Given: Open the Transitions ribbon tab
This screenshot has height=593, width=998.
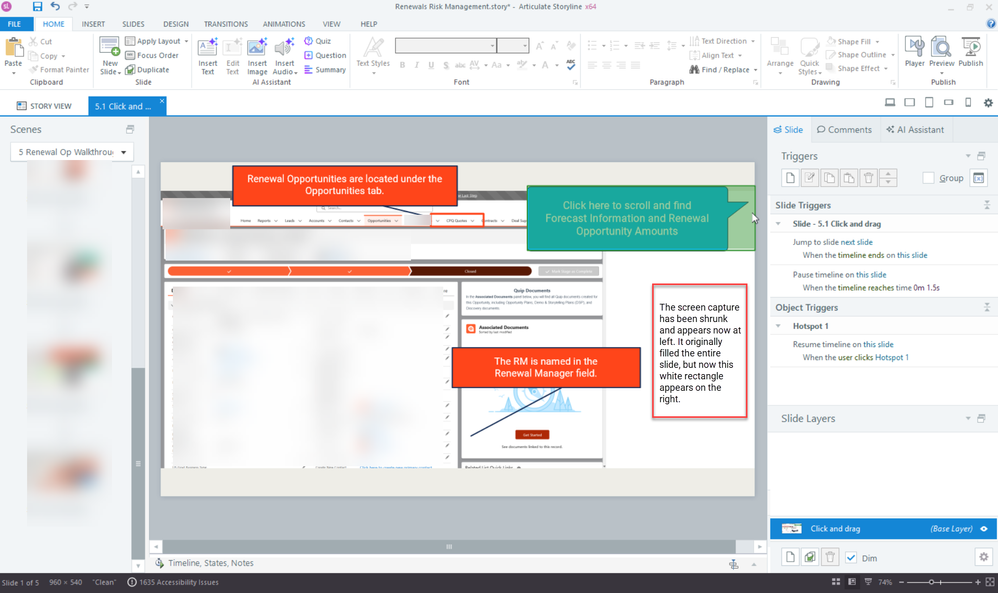Looking at the screenshot, I should click(225, 24).
